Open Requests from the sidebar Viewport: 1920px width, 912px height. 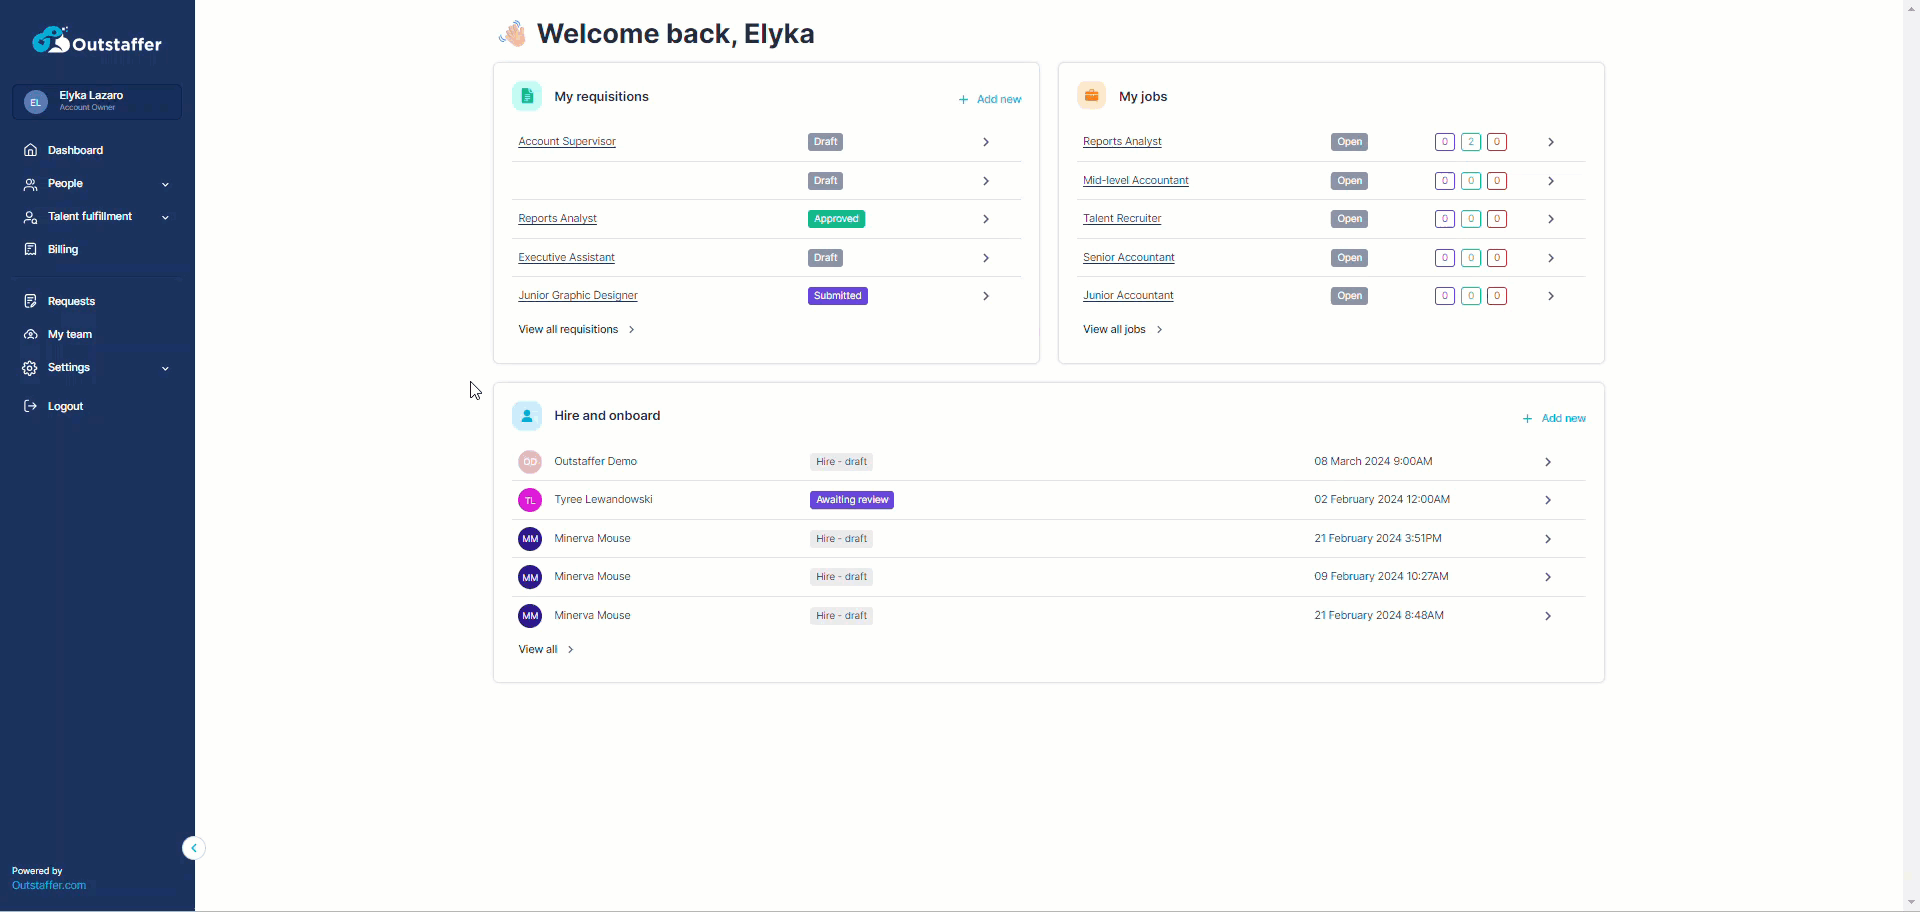(x=31, y=301)
